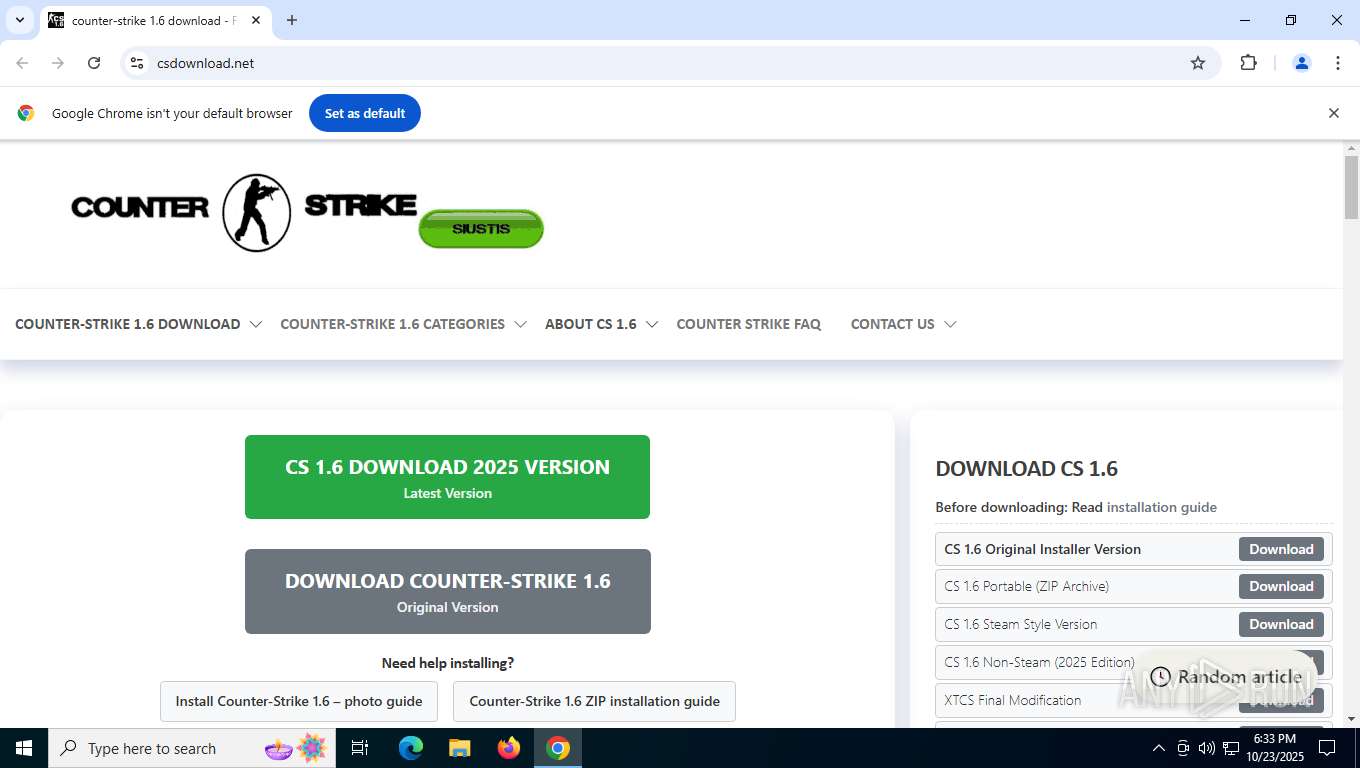Click the green SIUSTIS button
The height and width of the screenshot is (768, 1360).
pyautogui.click(x=481, y=229)
